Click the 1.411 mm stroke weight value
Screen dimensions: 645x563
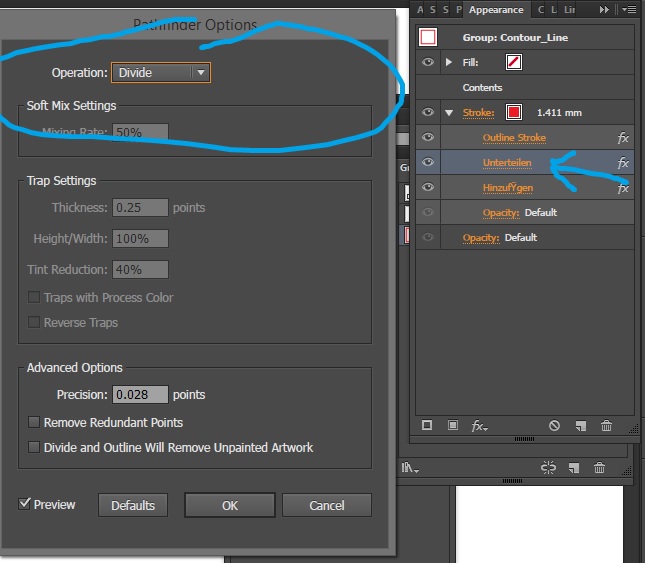[x=559, y=113]
